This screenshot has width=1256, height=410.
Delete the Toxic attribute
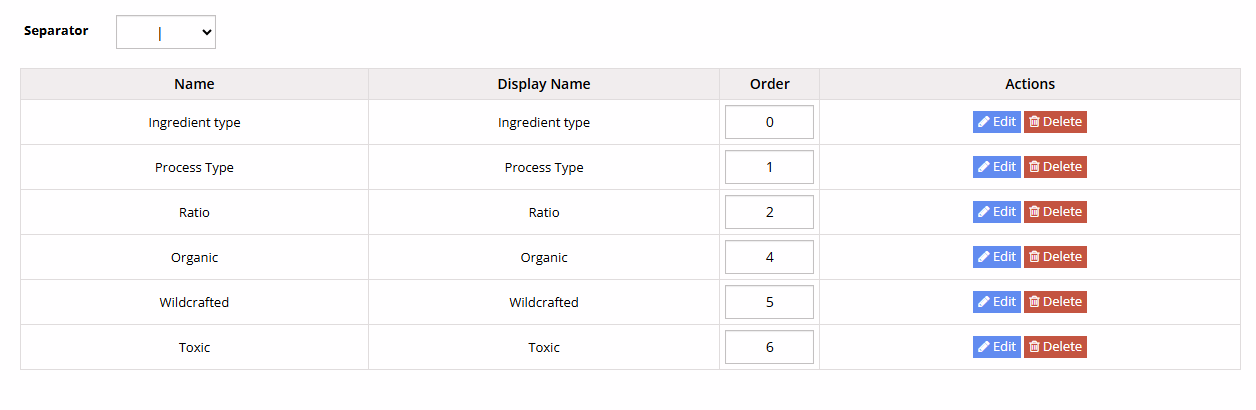[x=1055, y=347]
